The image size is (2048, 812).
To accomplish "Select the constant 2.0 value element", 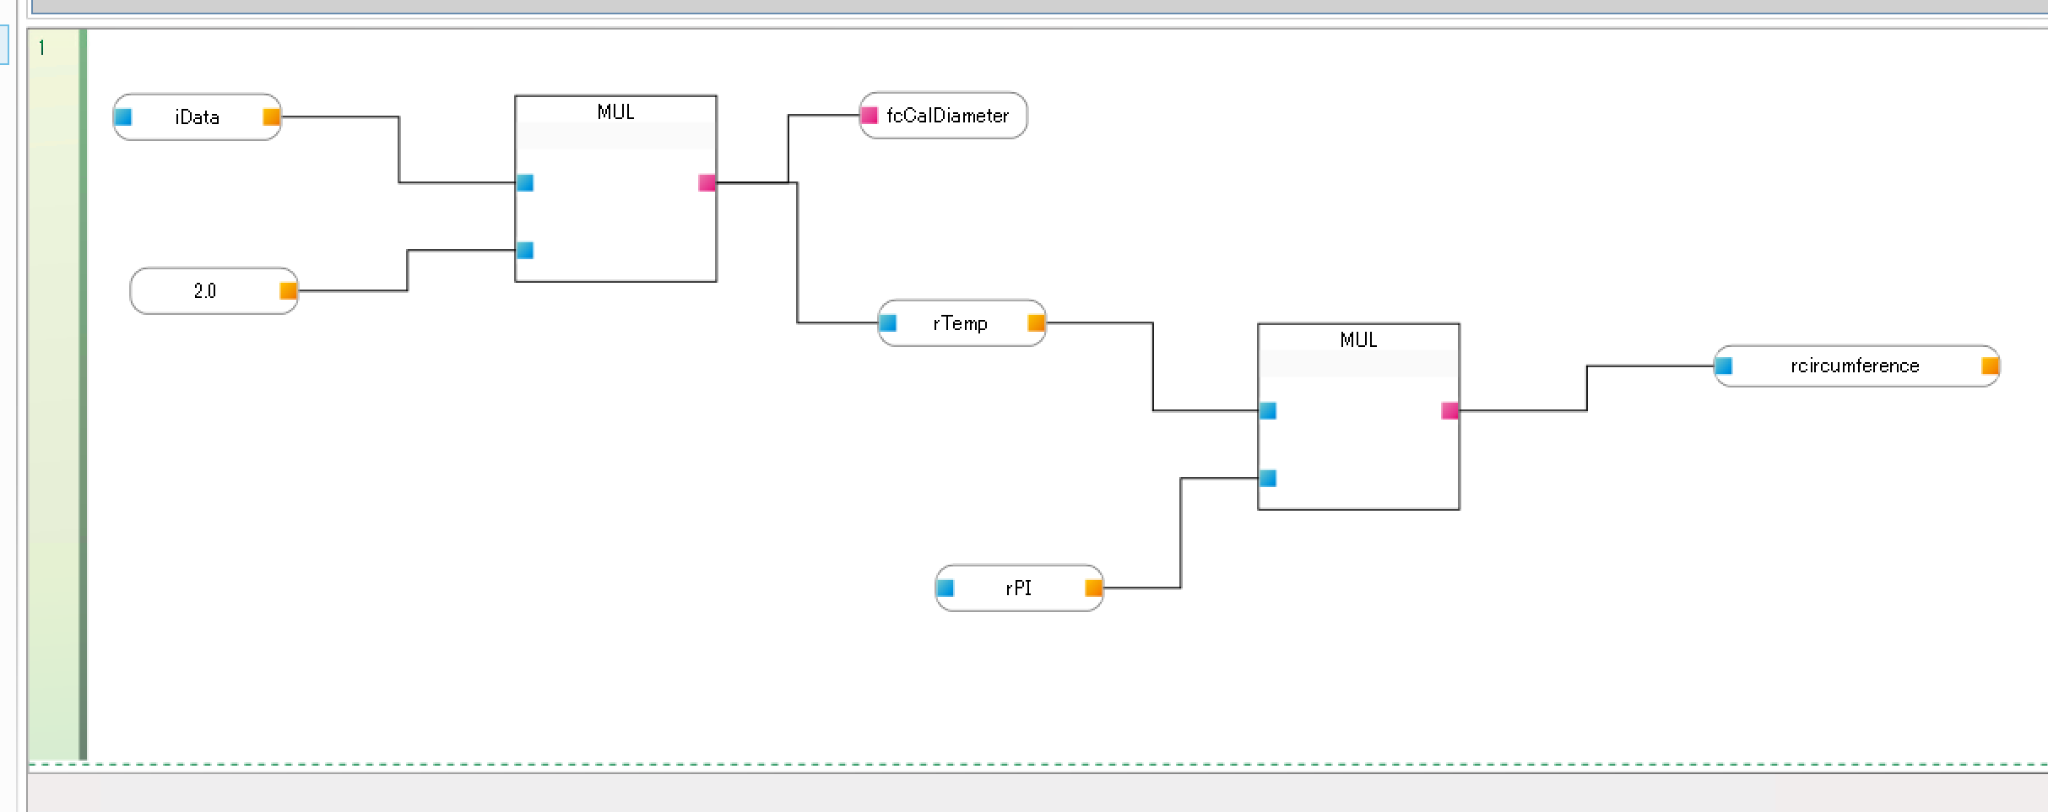I will point(205,291).
